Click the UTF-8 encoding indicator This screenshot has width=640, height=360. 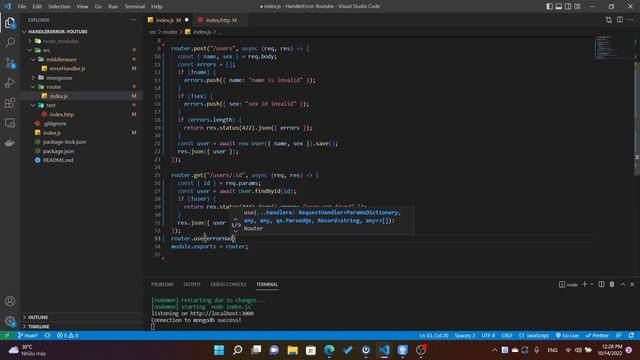click(488, 336)
